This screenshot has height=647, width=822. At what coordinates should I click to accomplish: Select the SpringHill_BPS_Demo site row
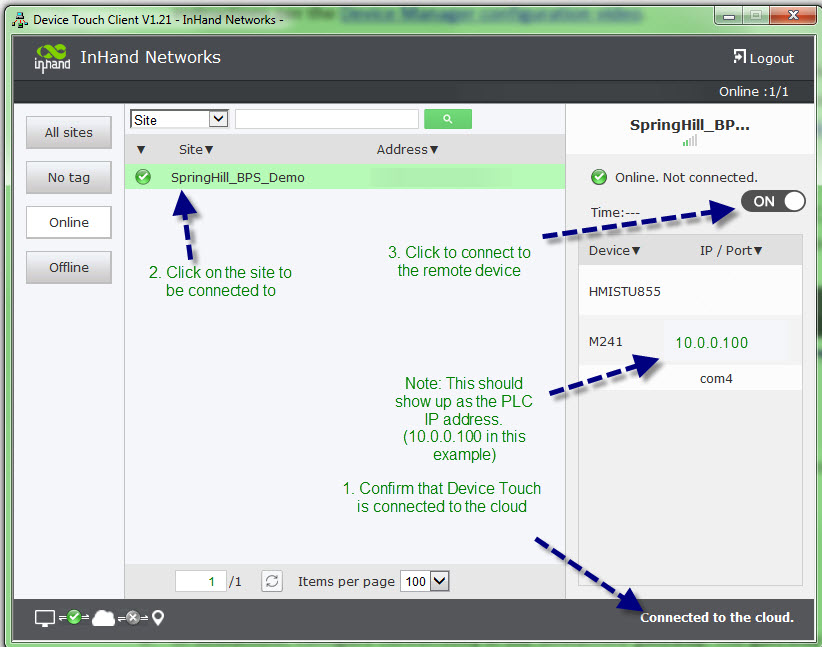(x=345, y=177)
